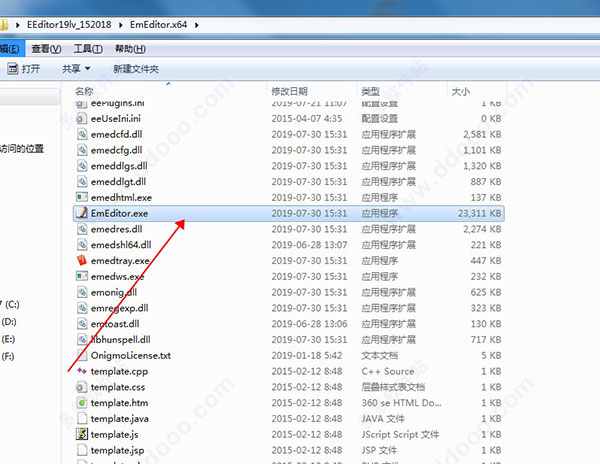The width and height of the screenshot is (600, 464).
Task: Click the emedhtml.exe file icon
Action: point(82,197)
